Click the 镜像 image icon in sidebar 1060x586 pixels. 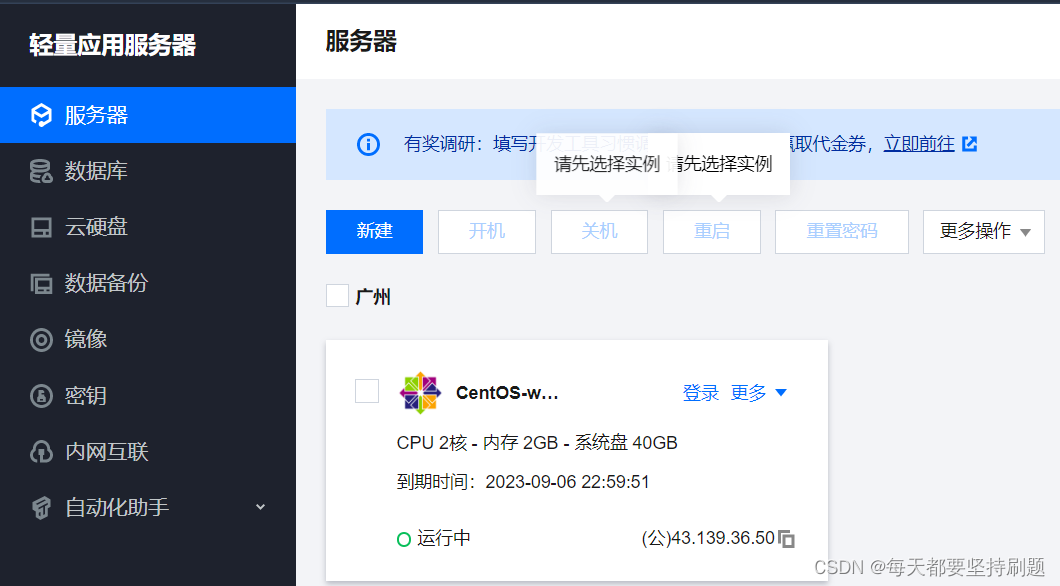[x=41, y=339]
